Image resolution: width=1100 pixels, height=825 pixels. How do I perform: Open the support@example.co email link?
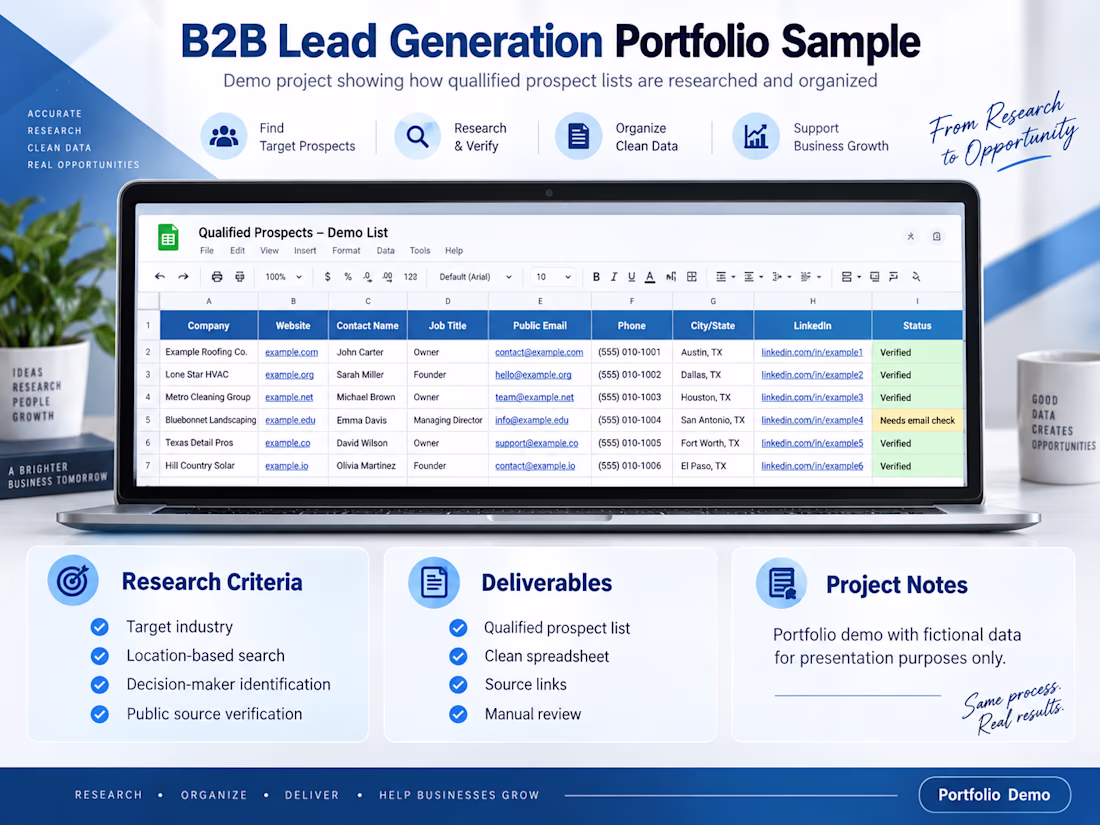tap(537, 443)
